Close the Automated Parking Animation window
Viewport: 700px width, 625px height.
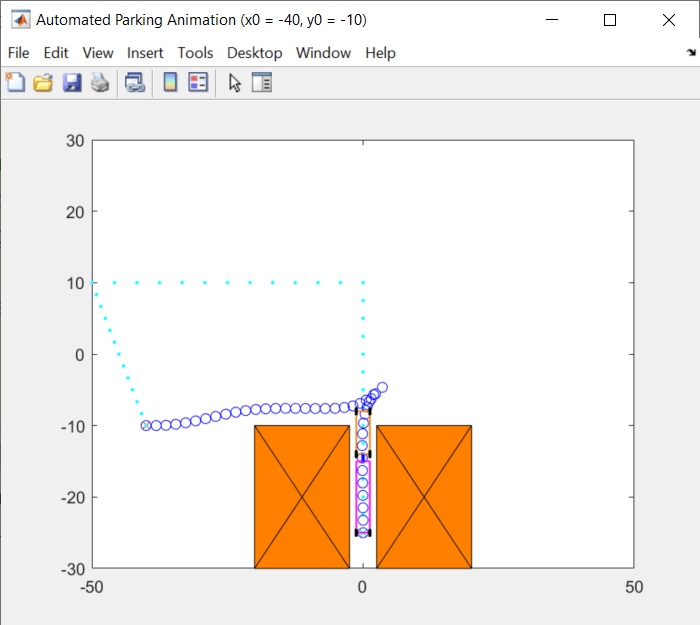click(x=669, y=20)
